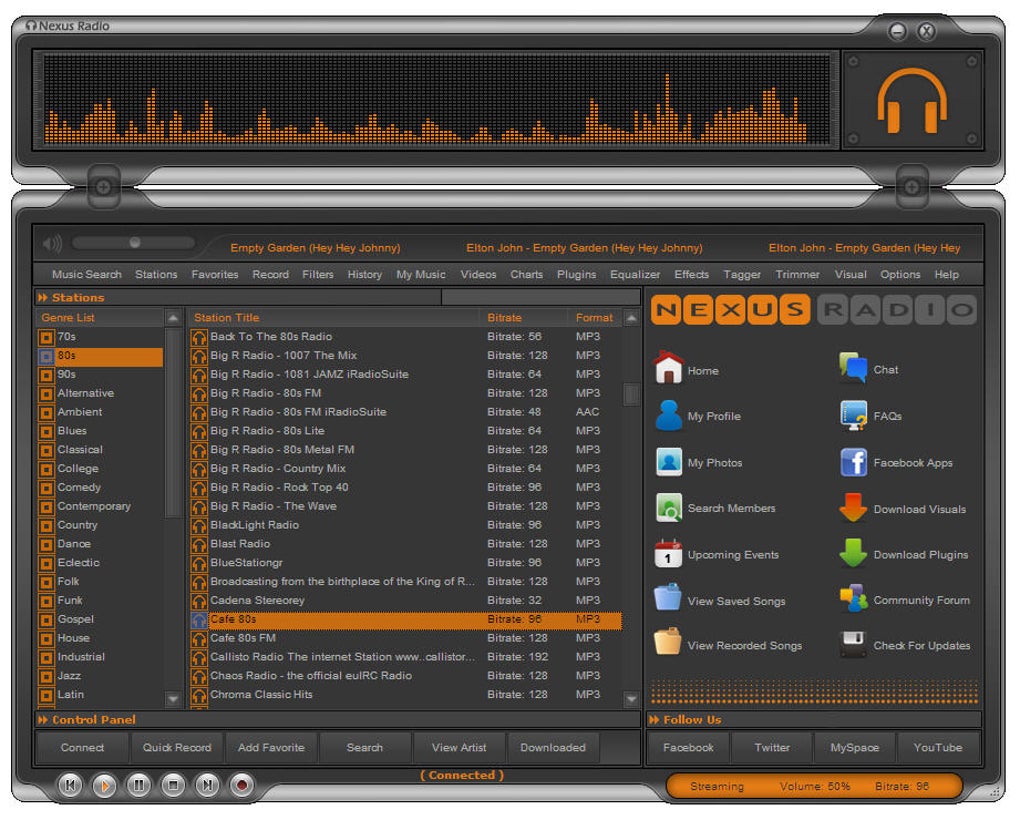Screen dimensions: 1020x820
Task: Open the View Recorded Songs folder icon
Action: click(668, 642)
